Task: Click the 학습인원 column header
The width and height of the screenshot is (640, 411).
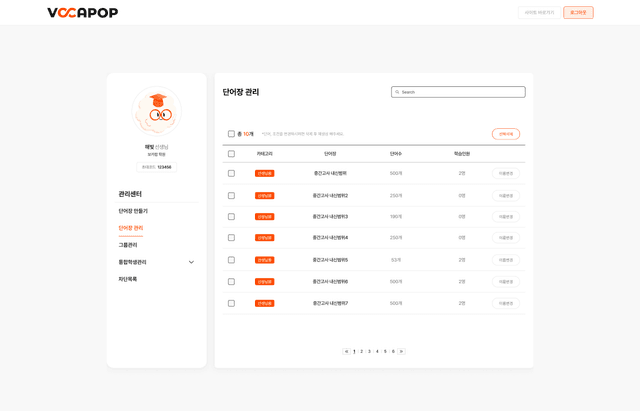Action: [x=462, y=154]
